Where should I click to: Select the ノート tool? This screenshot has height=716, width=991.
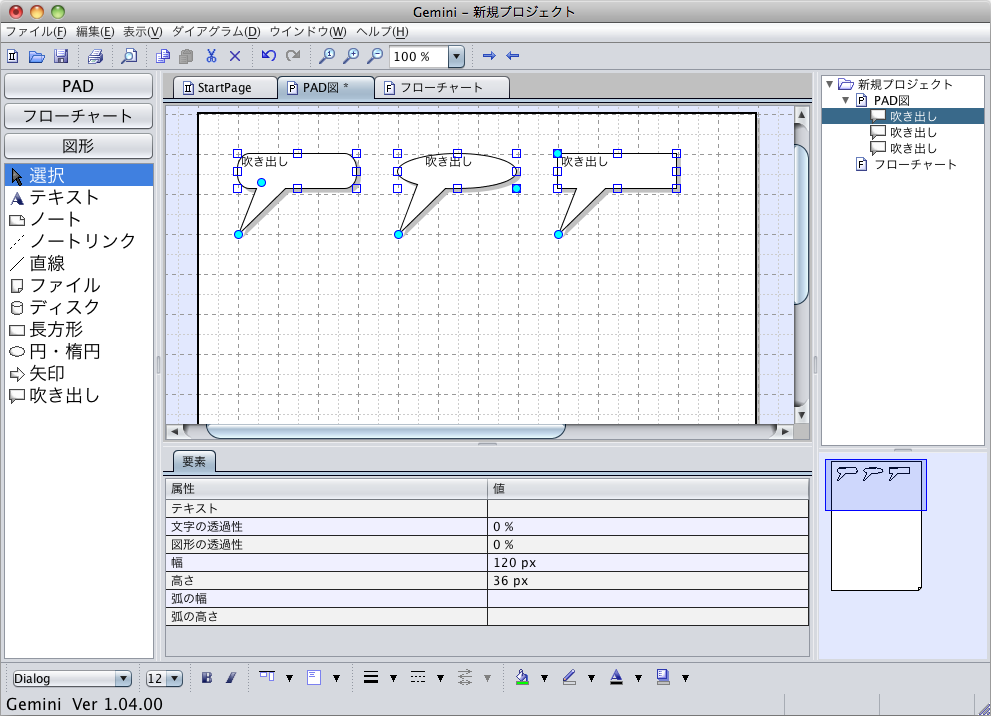point(79,219)
